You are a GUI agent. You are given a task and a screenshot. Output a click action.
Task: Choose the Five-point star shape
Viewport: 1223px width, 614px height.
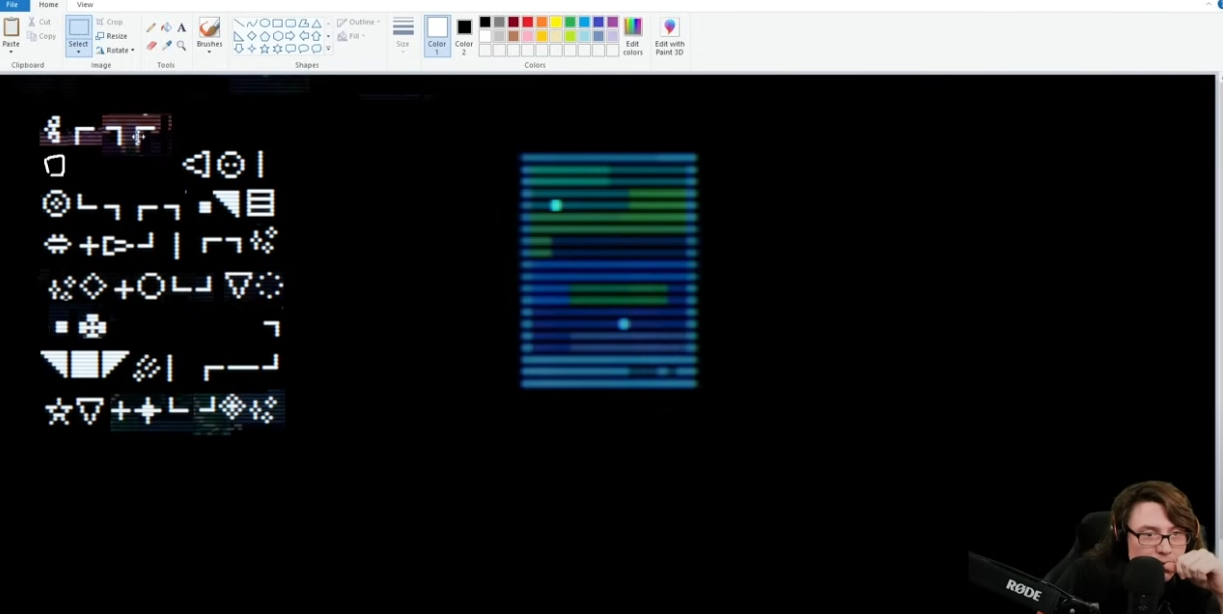[264, 49]
